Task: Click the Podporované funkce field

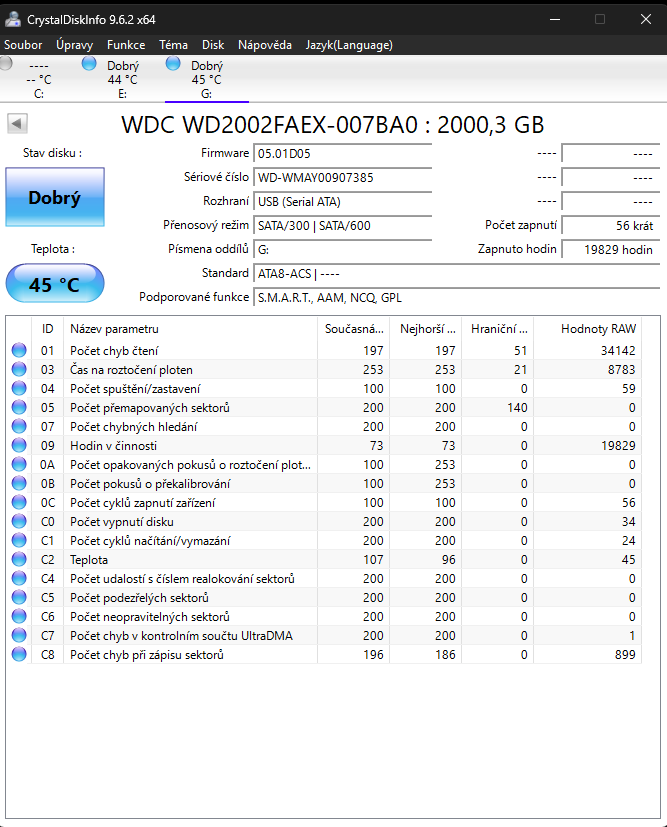Action: [457, 298]
